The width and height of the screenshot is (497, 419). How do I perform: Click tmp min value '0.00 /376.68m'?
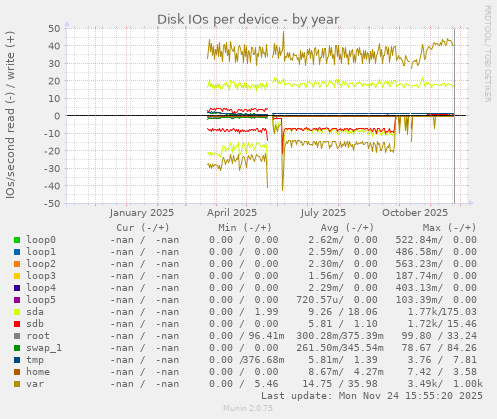247,360
